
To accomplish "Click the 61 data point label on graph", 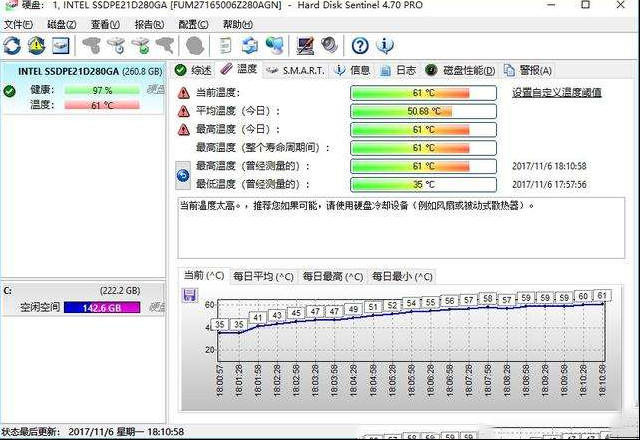I will point(602,296).
